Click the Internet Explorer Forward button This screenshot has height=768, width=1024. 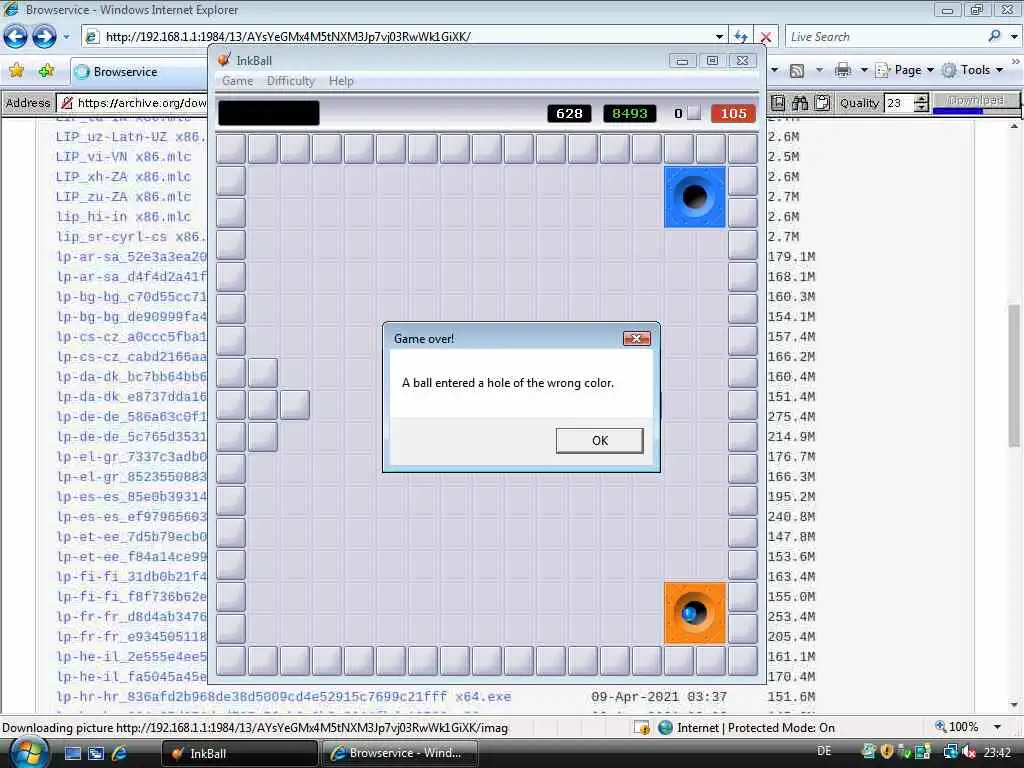44,37
